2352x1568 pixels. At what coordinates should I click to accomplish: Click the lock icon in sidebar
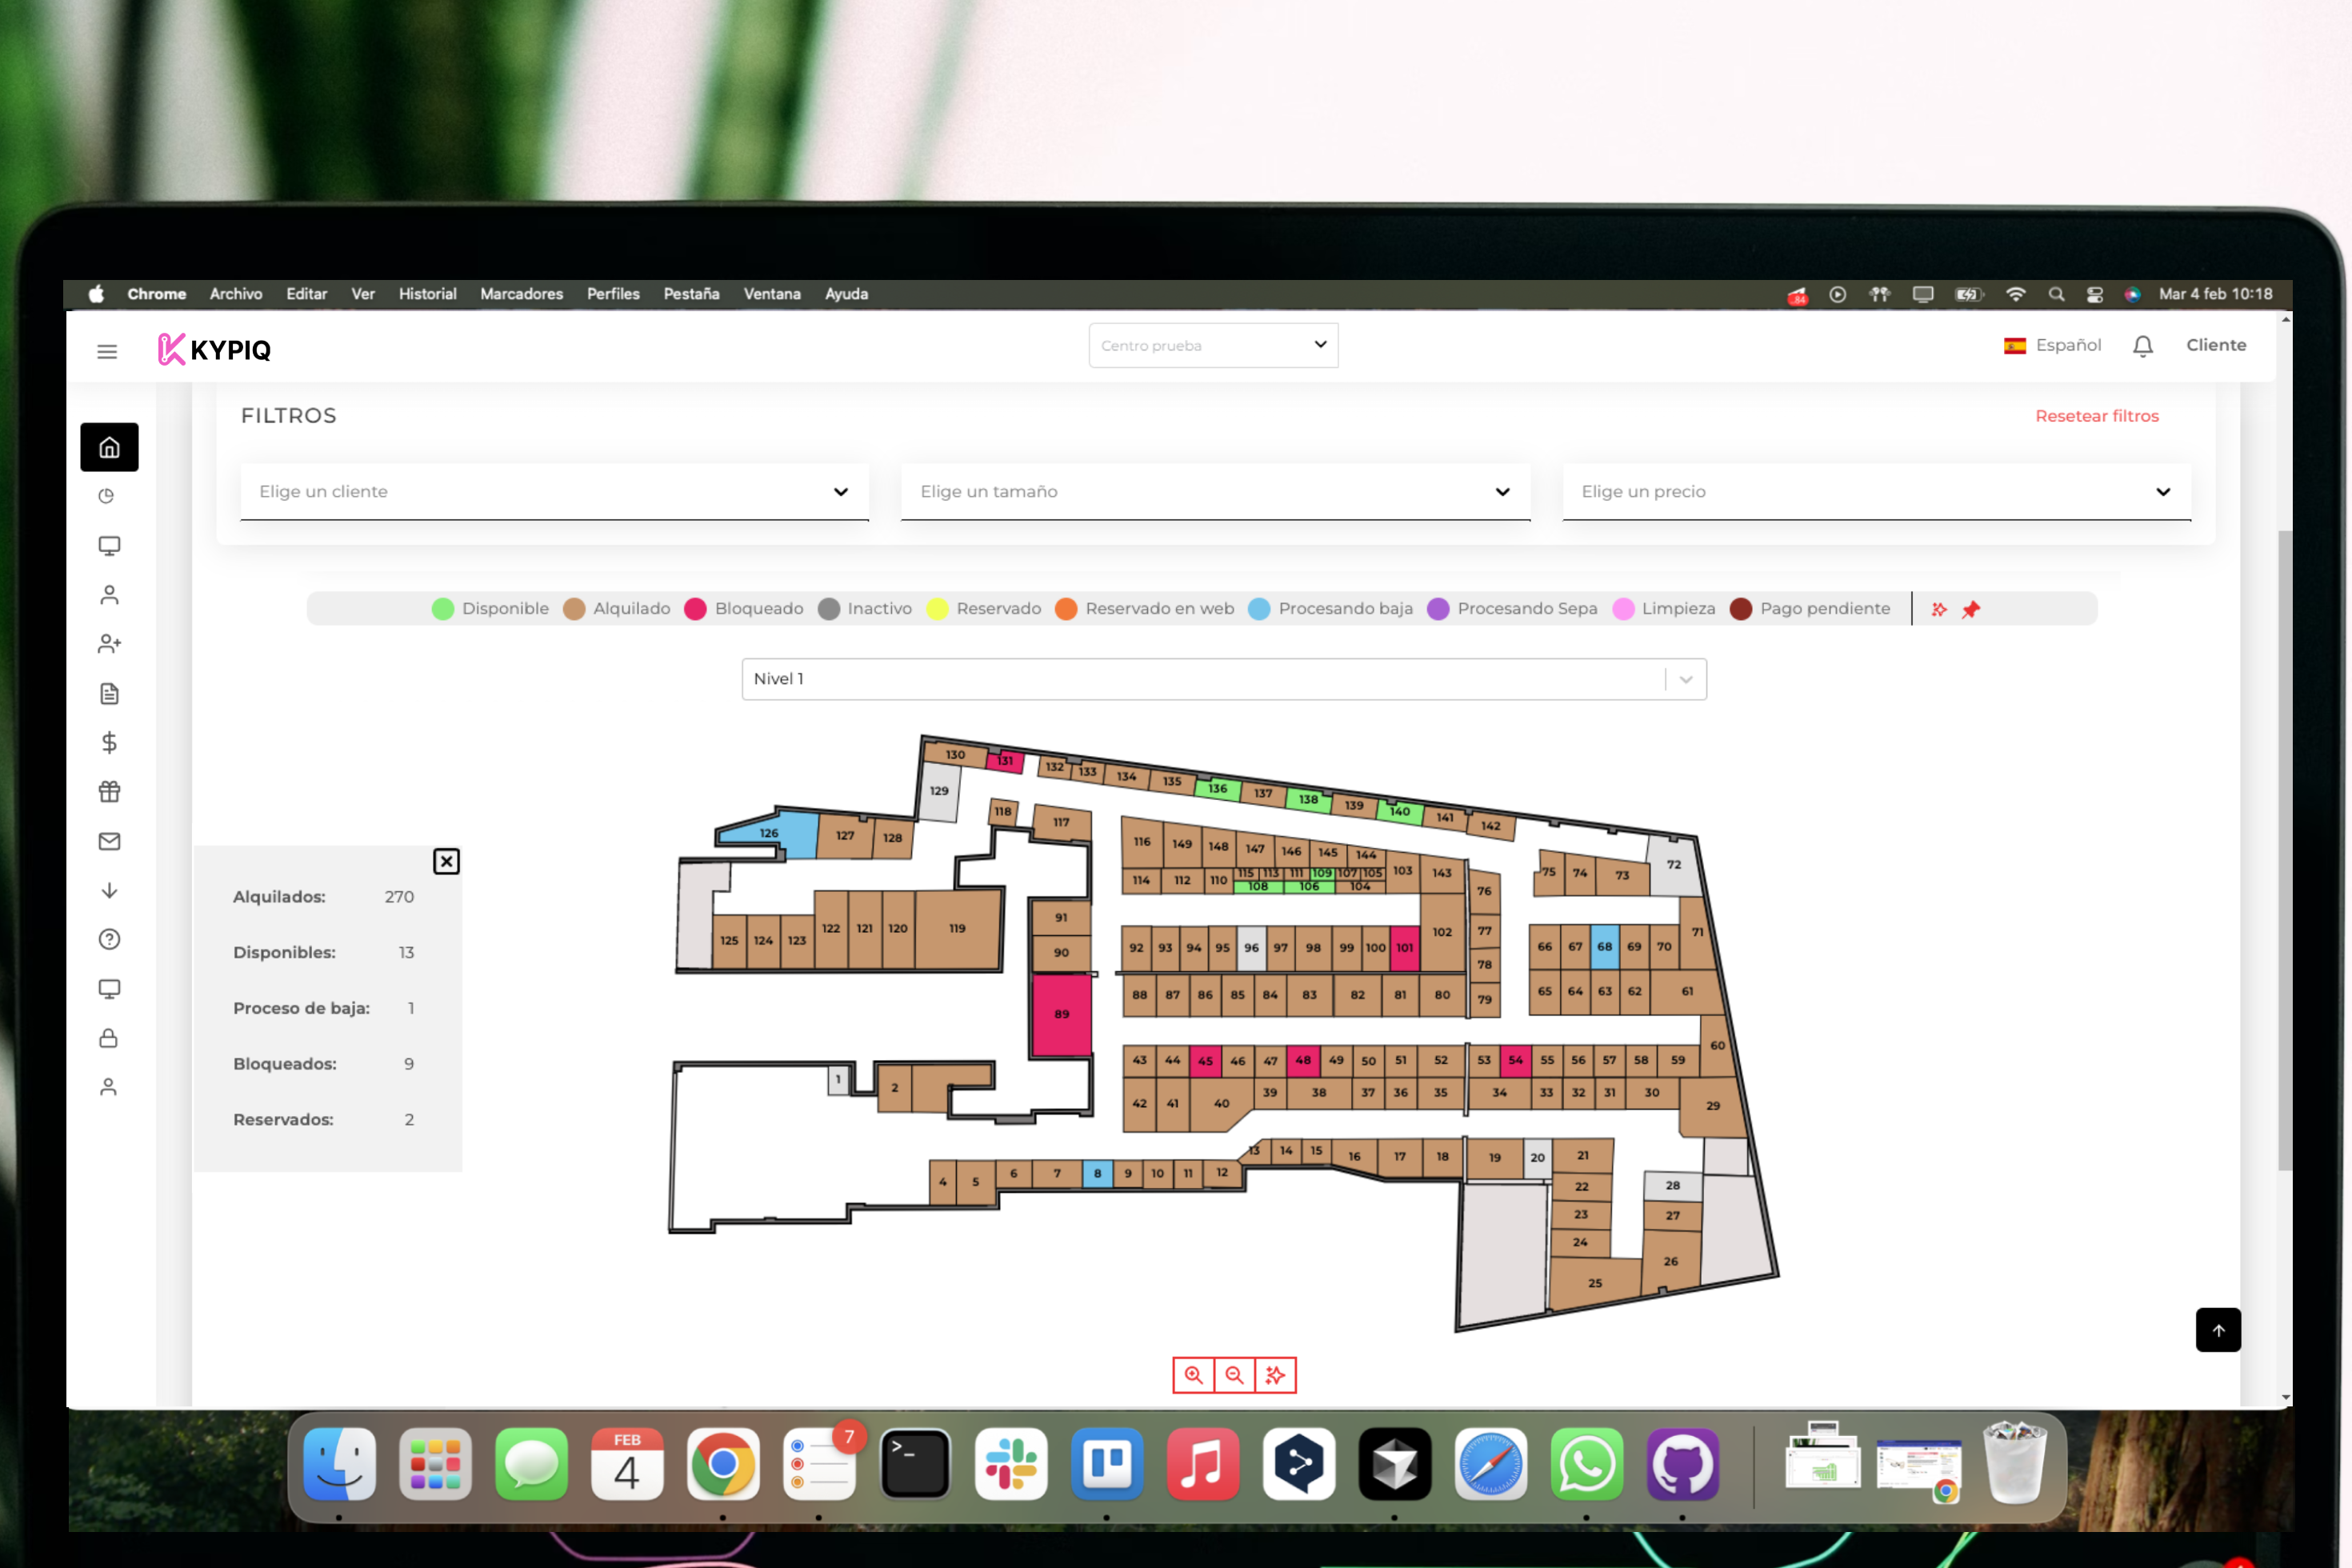click(109, 1038)
